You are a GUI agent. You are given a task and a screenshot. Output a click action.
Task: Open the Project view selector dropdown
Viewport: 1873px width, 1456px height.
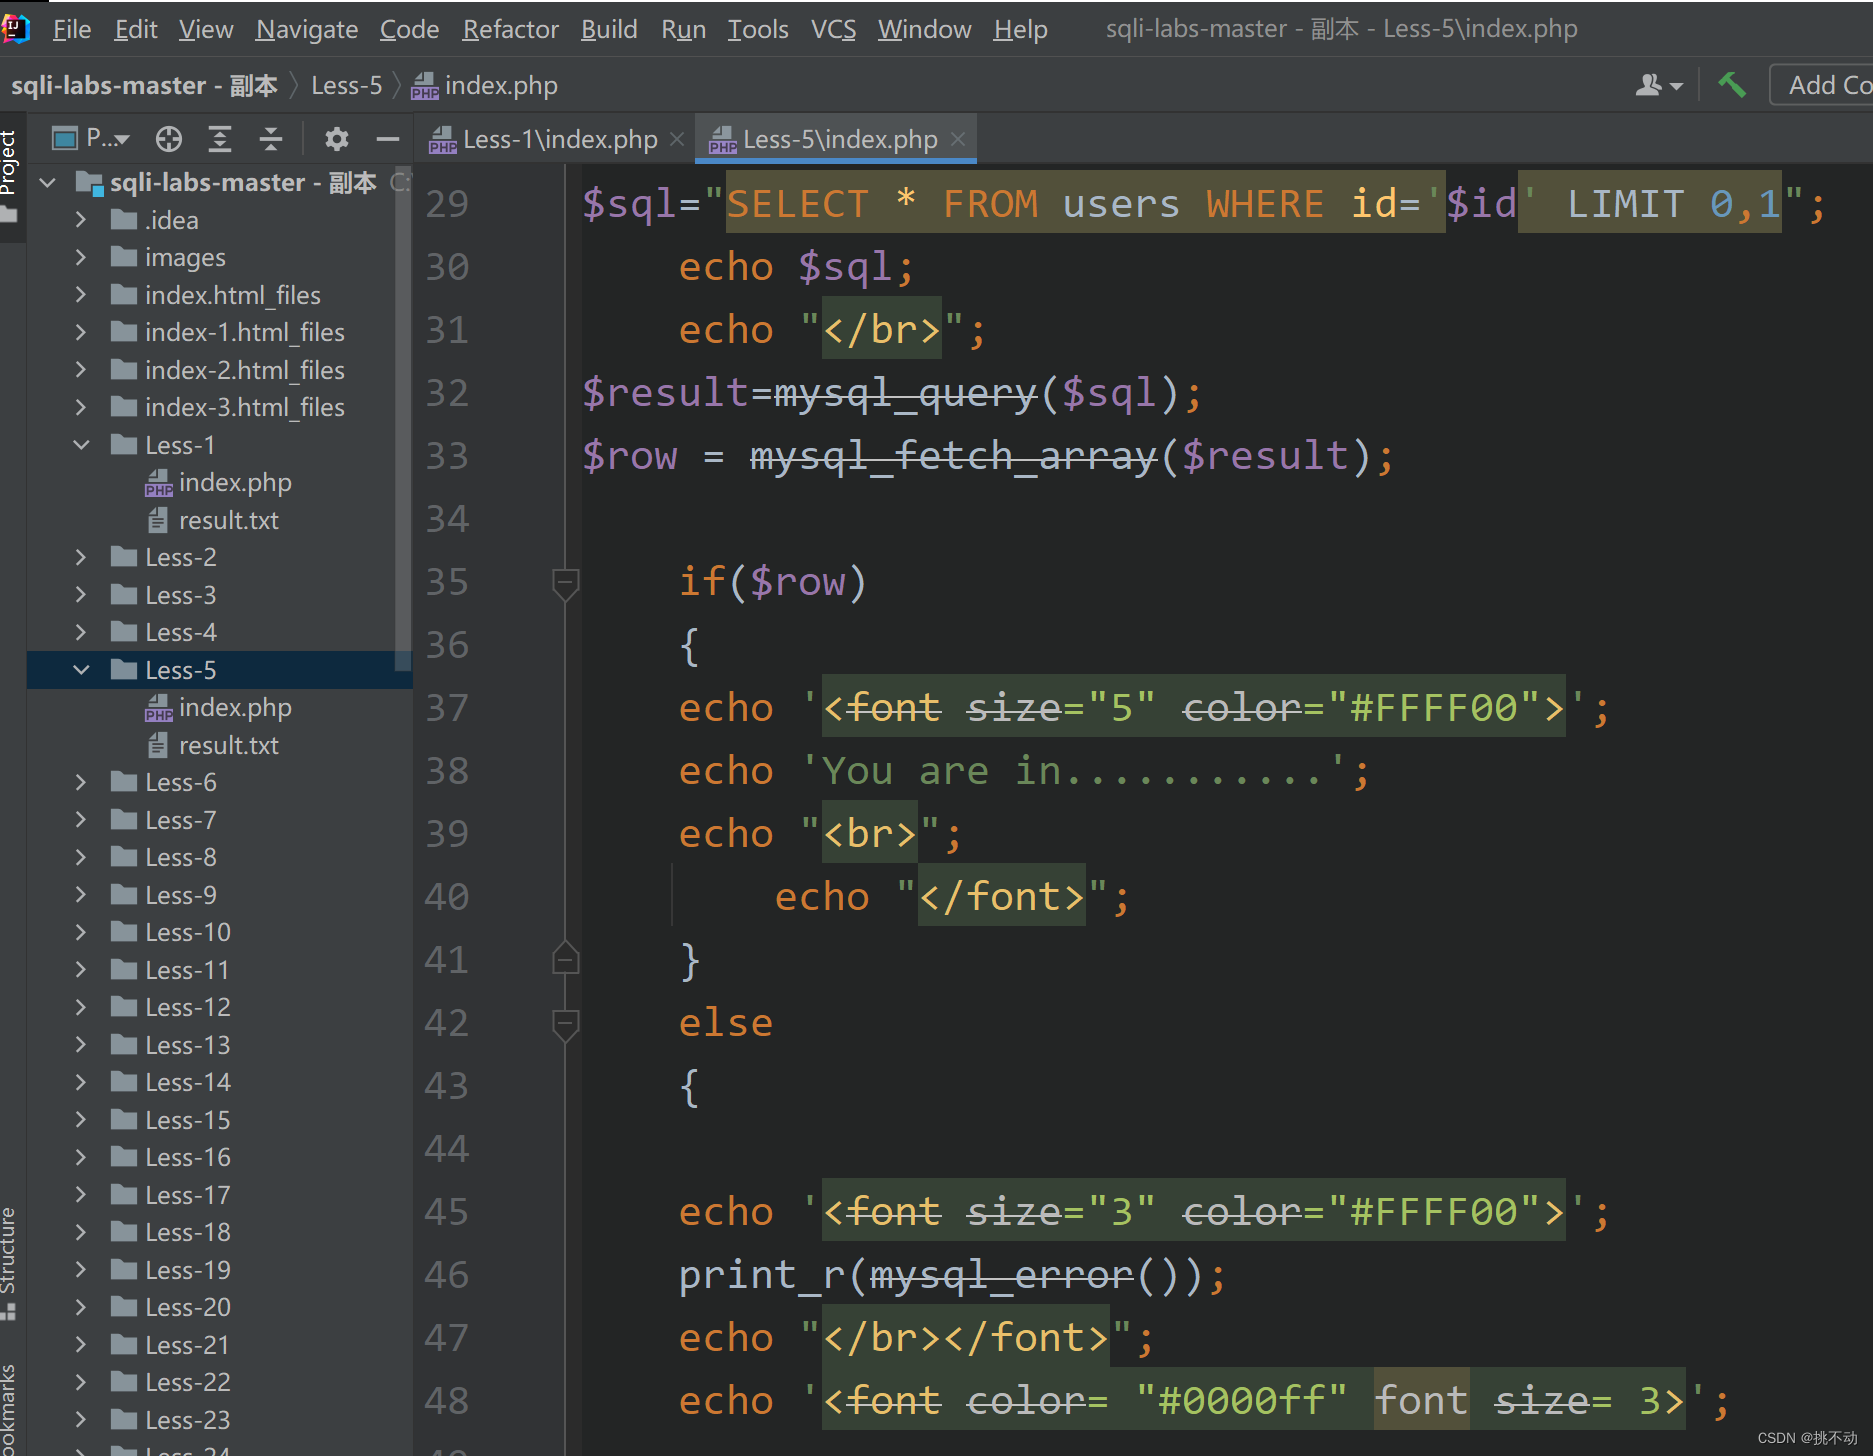[92, 138]
